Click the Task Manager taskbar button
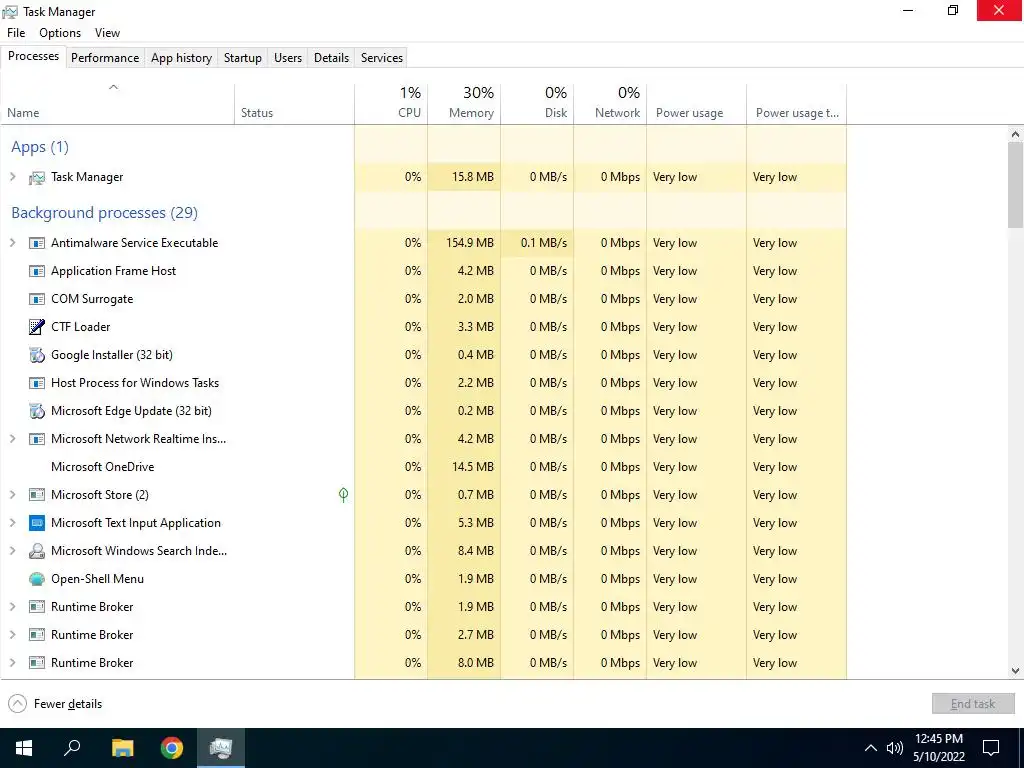The width and height of the screenshot is (1024, 768). [221, 748]
